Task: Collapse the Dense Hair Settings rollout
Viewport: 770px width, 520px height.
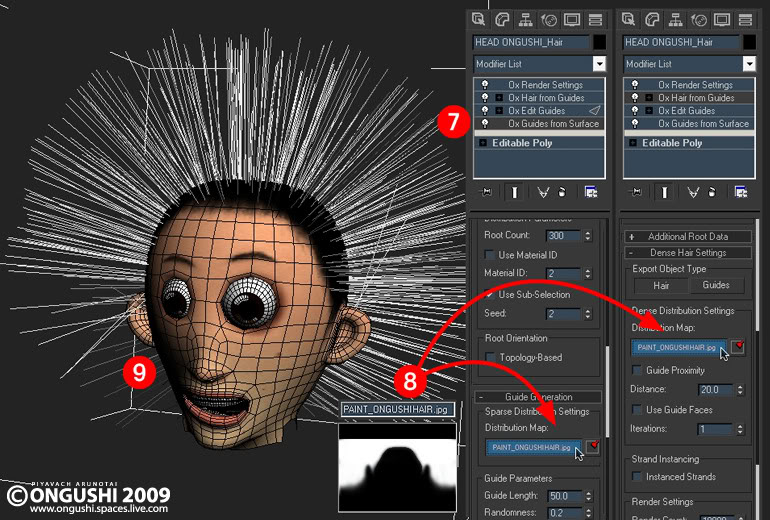Action: click(688, 253)
